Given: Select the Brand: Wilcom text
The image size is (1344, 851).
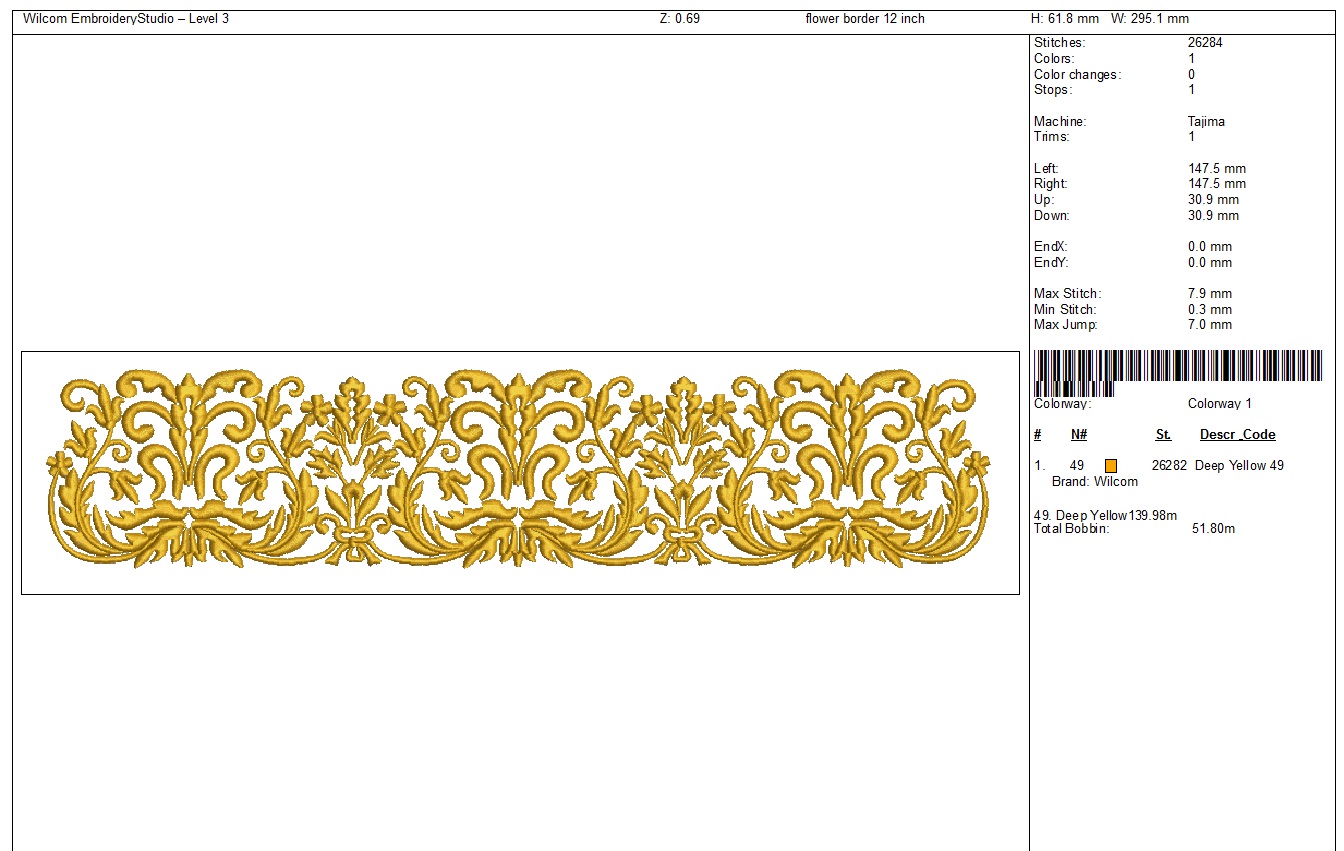Looking at the screenshot, I should (1094, 482).
